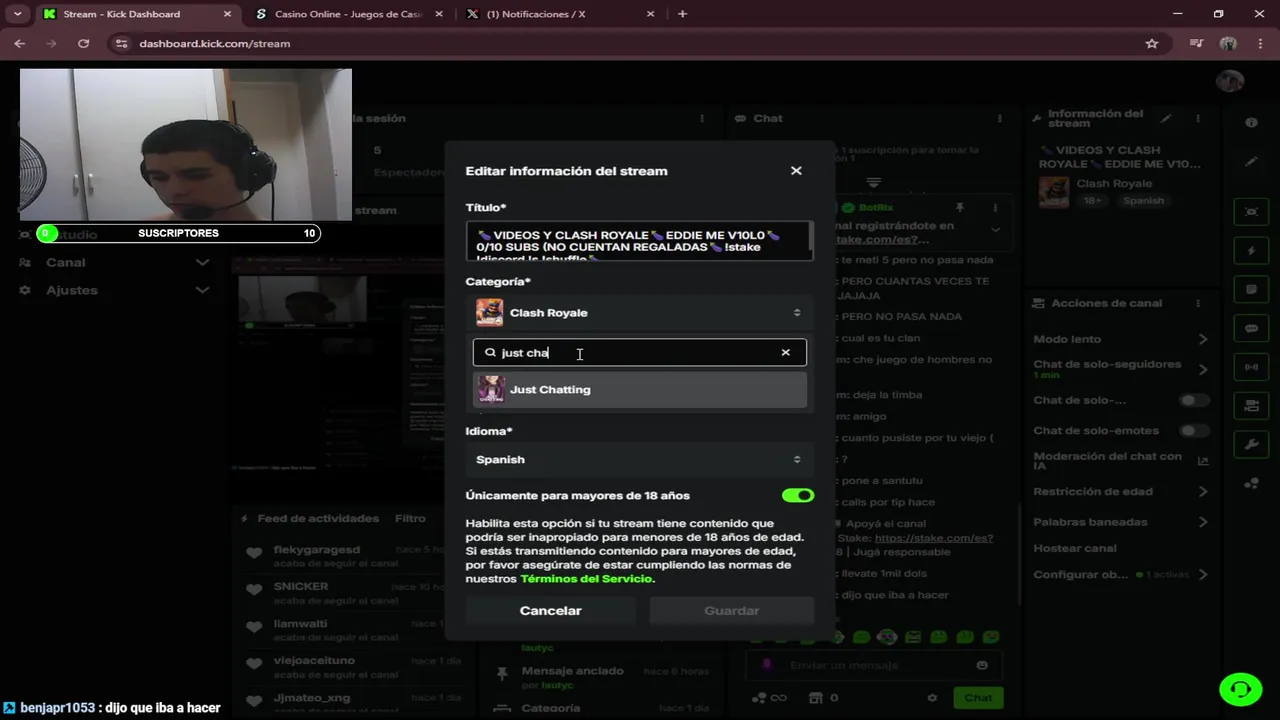Bookmark this page with the star icon
Screen dimensions: 1280x720
[x=1152, y=43]
